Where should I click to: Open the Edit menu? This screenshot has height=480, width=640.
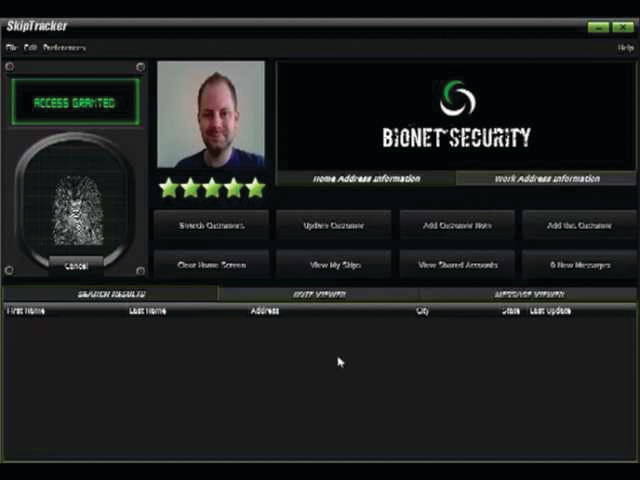[30, 47]
